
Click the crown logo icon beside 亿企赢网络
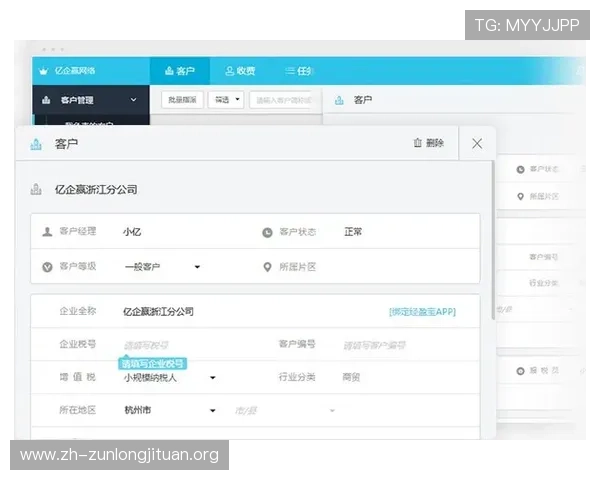tap(44, 71)
